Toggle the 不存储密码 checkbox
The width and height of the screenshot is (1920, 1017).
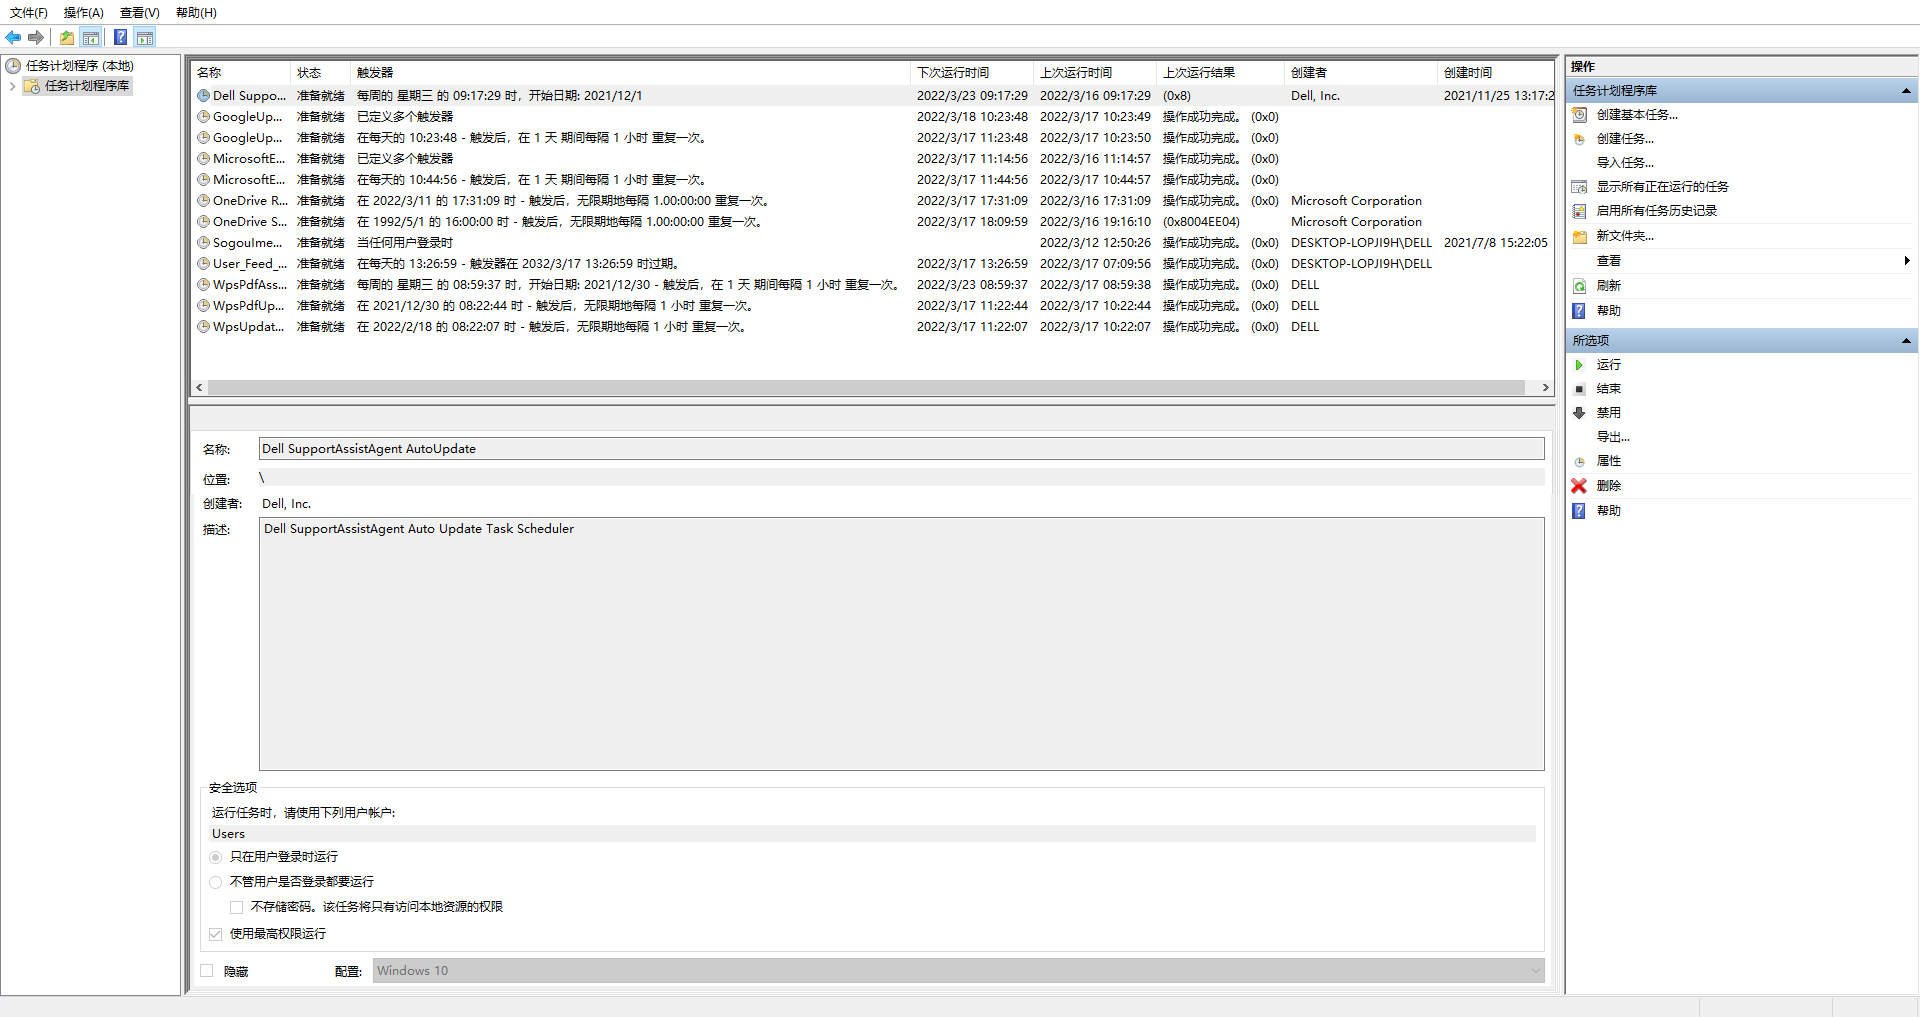(x=237, y=907)
